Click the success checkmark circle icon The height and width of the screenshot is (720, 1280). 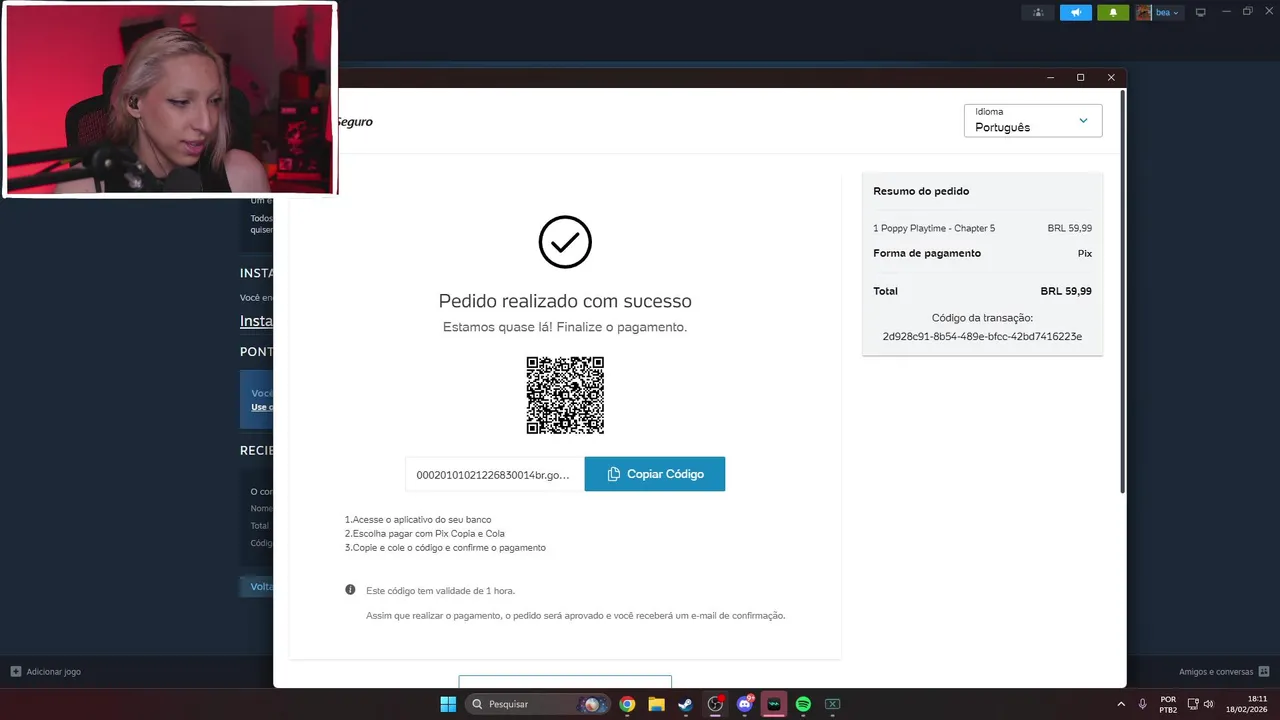pos(565,241)
